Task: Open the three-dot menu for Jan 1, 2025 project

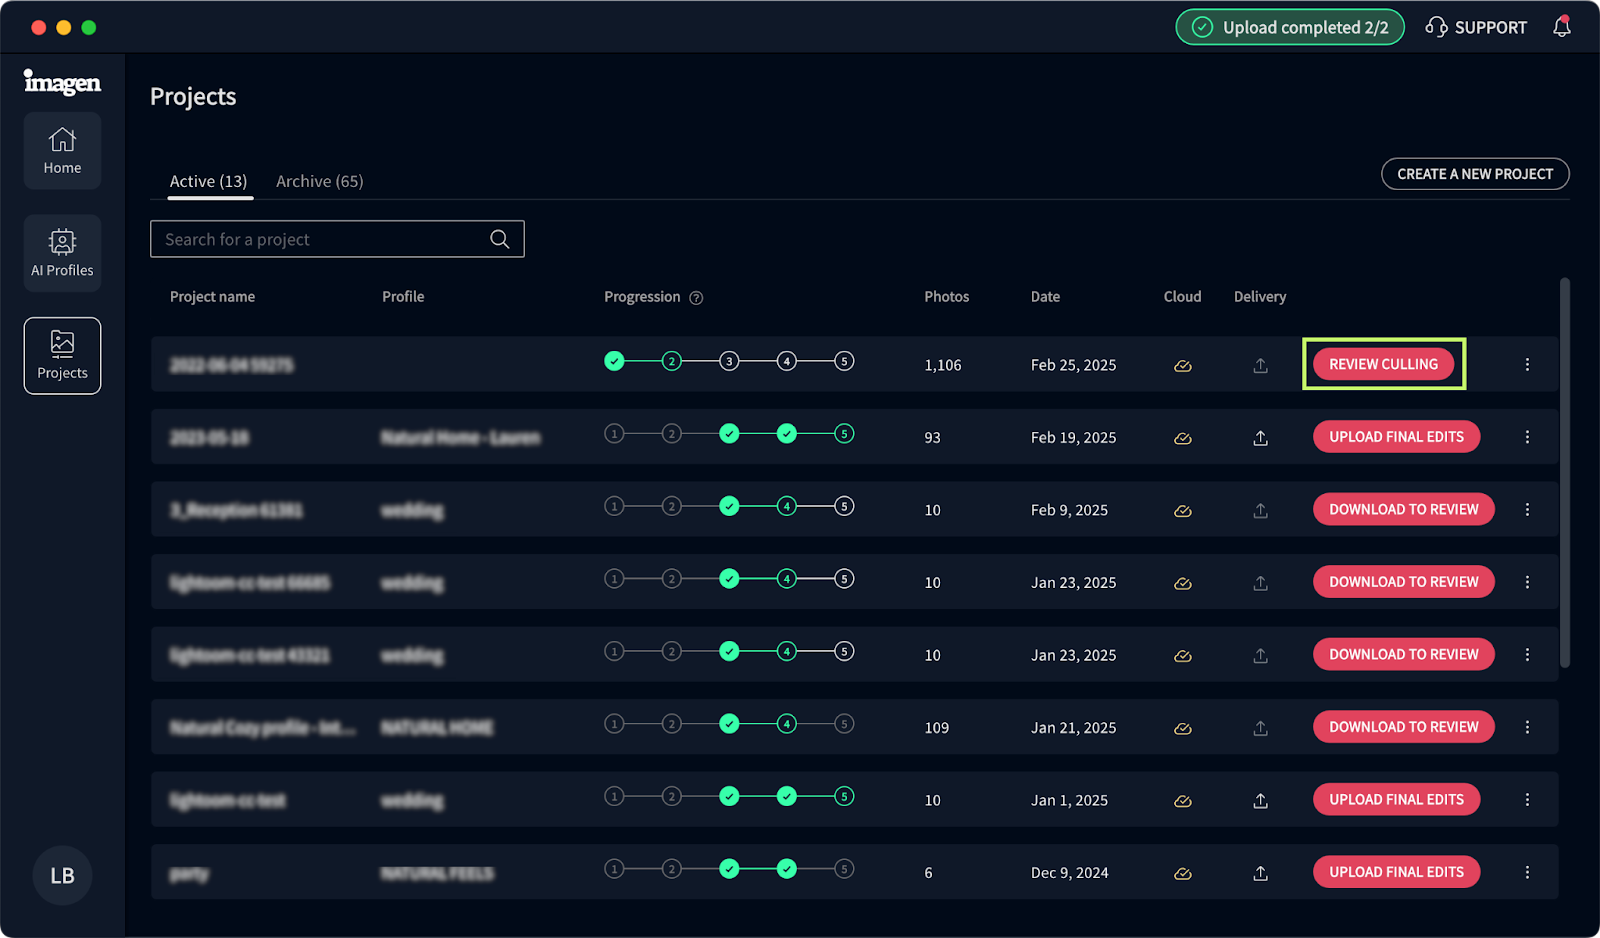Action: click(1527, 800)
